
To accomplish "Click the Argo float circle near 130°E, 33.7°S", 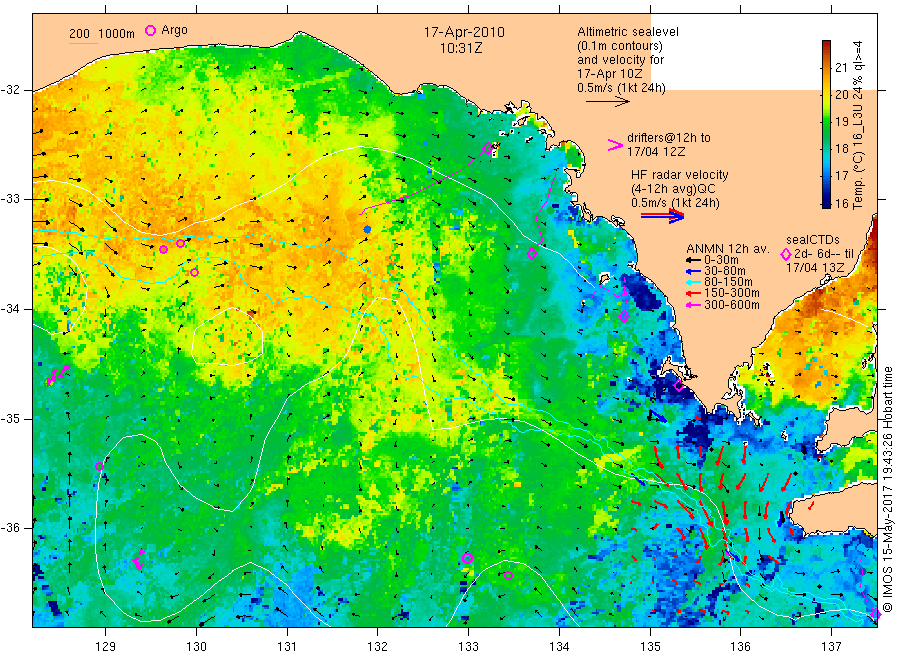I will click(195, 273).
